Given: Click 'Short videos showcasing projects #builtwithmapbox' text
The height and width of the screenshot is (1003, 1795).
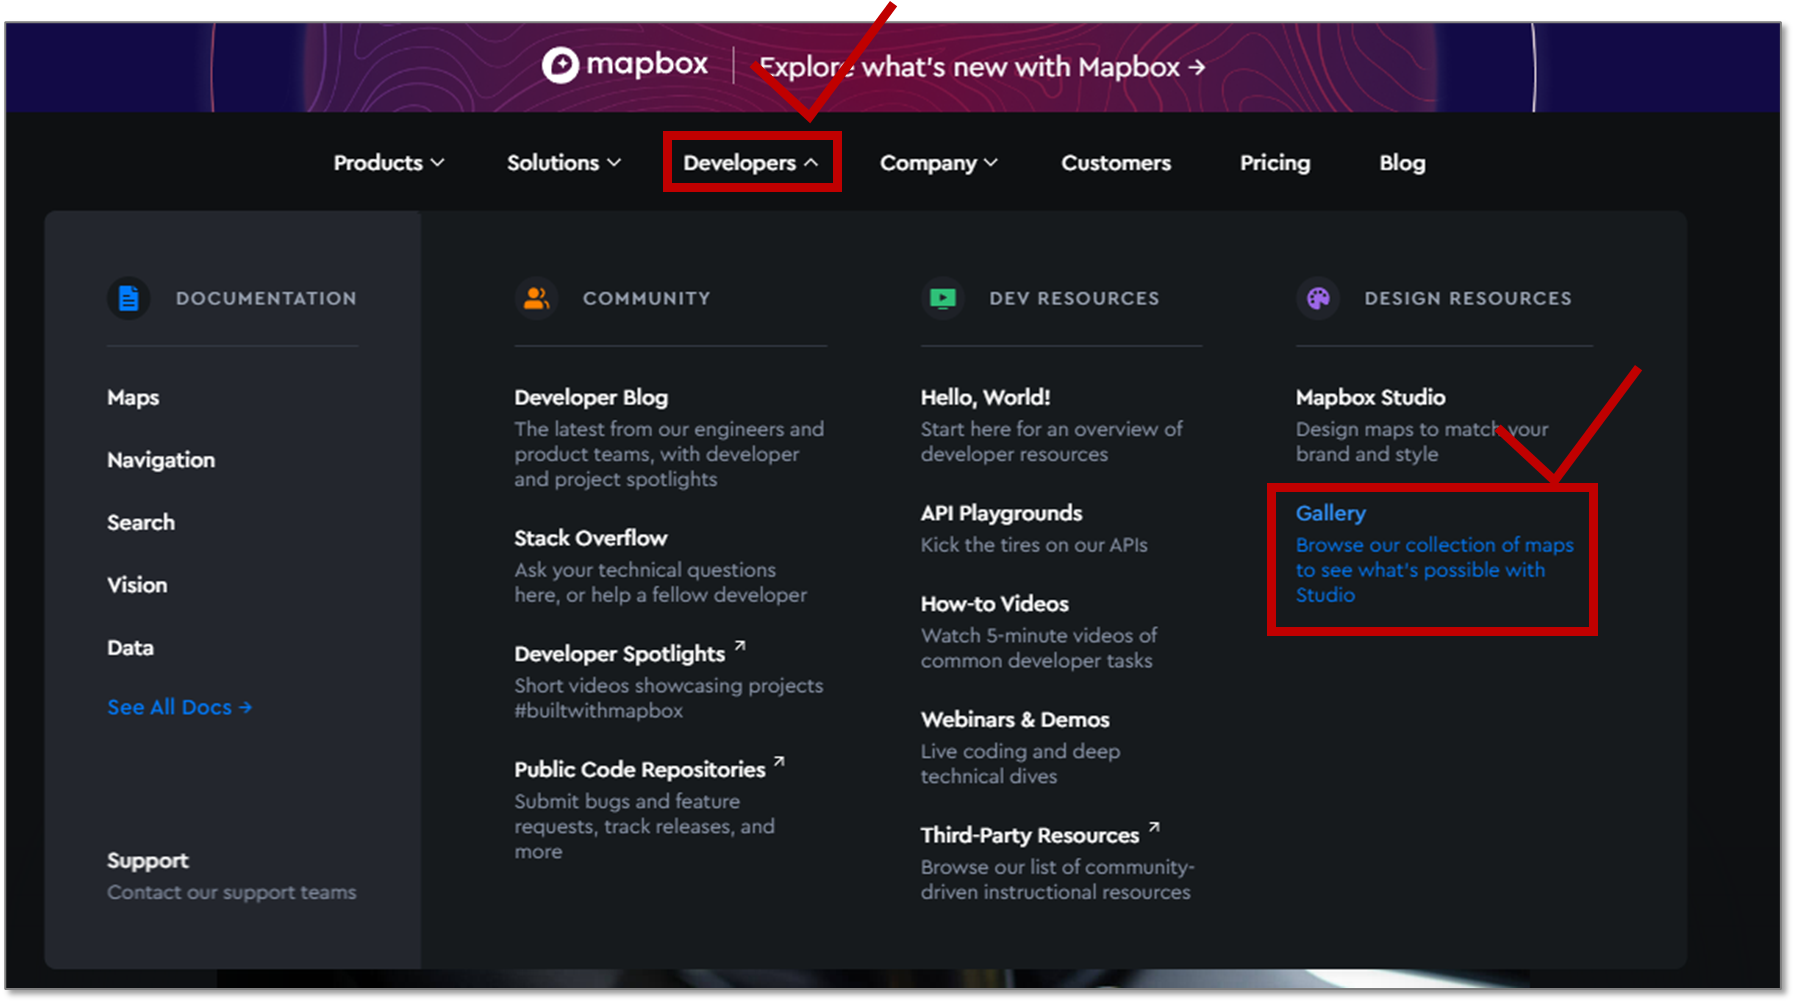Looking at the screenshot, I should pyautogui.click(x=669, y=698).
